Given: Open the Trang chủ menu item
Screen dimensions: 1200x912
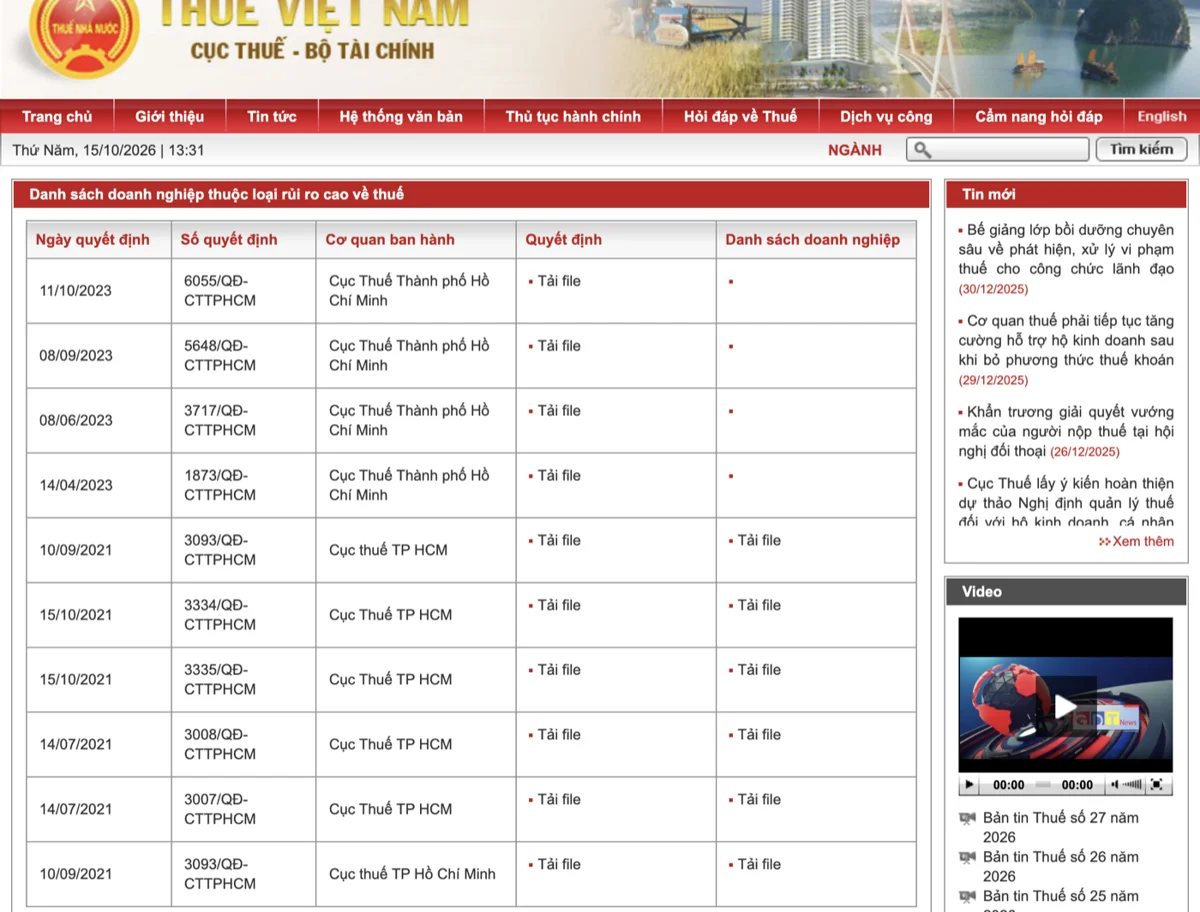Looking at the screenshot, I should (57, 117).
